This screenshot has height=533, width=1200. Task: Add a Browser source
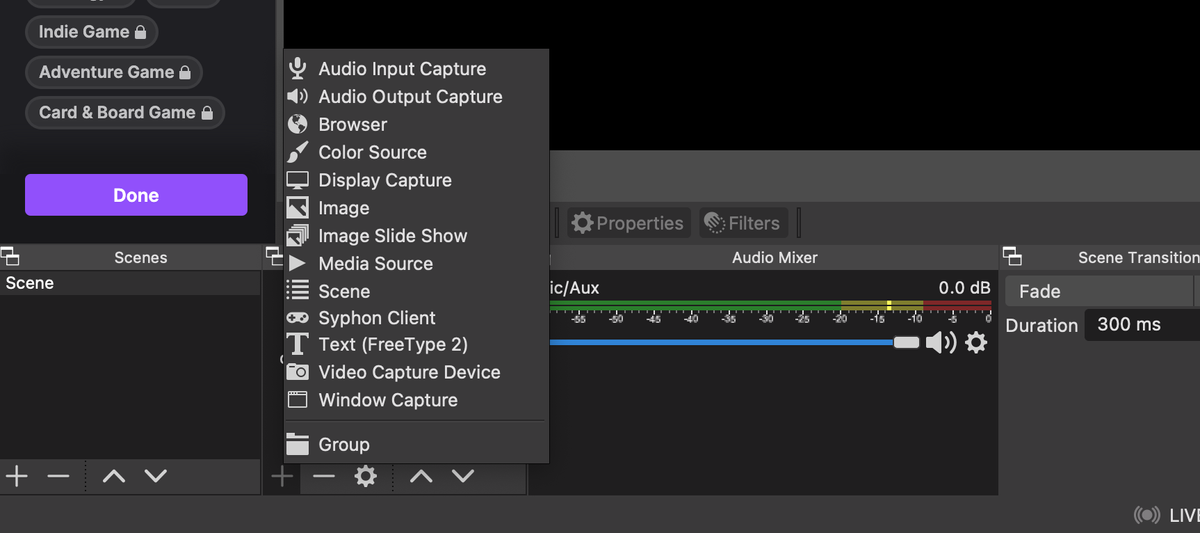tap(352, 125)
